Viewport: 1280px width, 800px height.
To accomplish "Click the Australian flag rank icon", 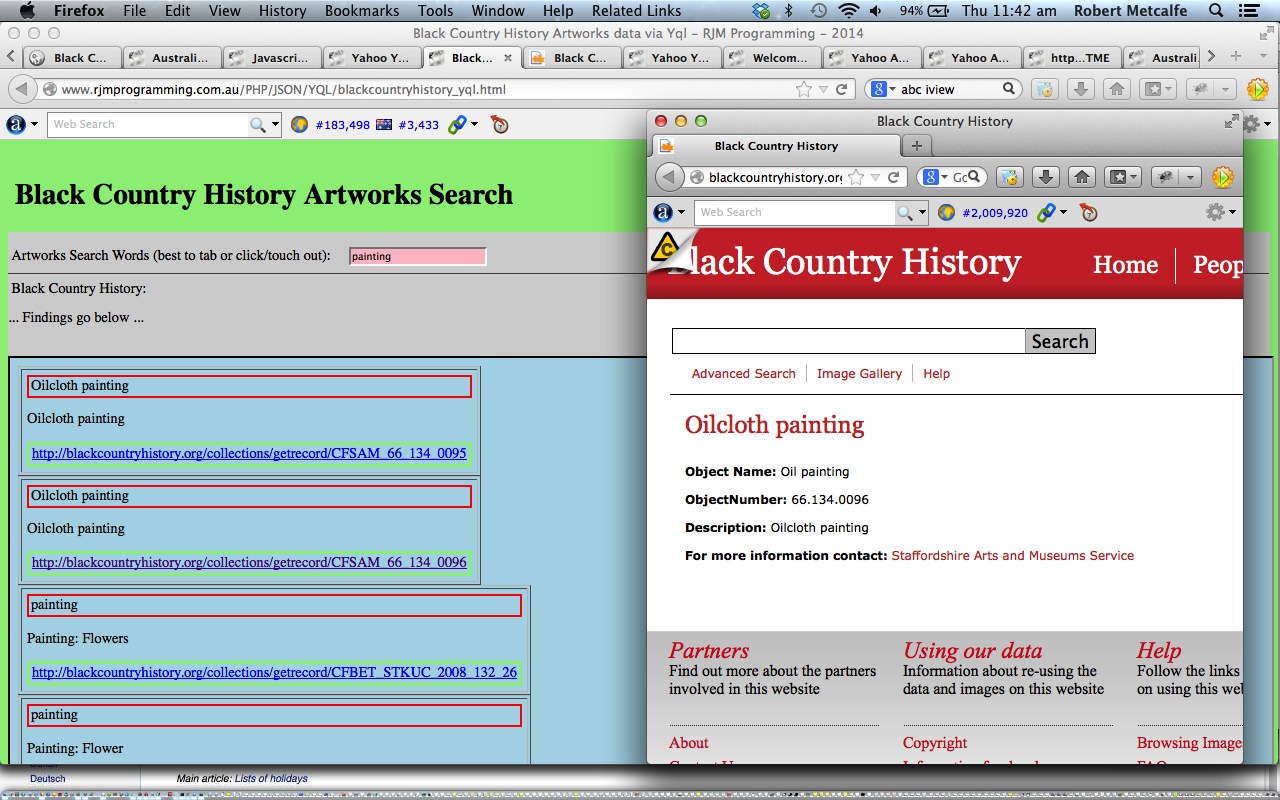I will click(384, 125).
